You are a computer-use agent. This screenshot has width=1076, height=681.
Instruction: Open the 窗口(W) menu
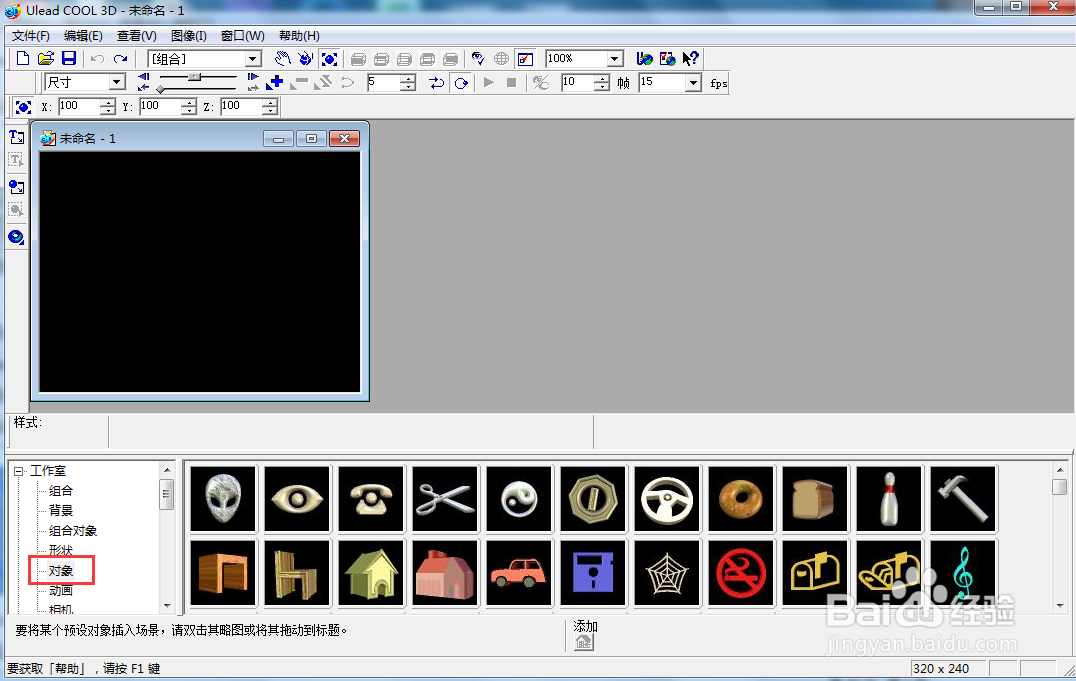tap(242, 36)
